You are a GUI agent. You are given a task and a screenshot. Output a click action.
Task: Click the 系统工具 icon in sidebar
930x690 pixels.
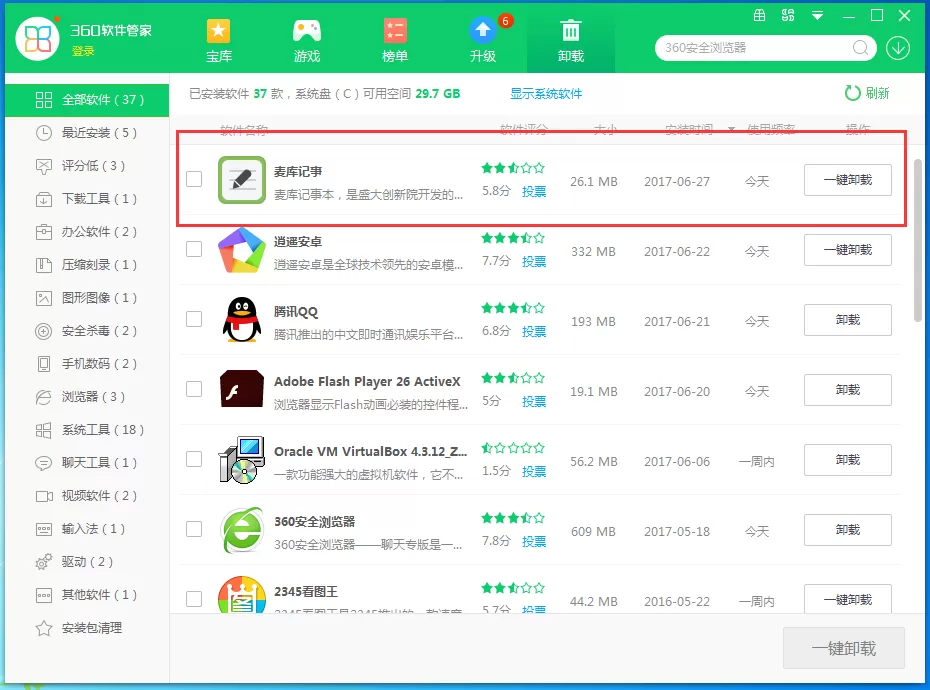[x=44, y=430]
